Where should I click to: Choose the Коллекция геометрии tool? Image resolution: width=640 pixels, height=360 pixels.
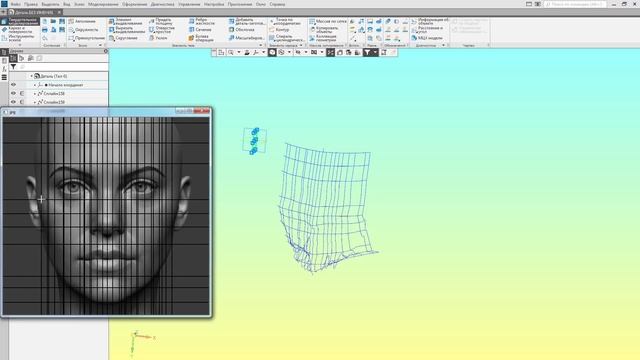tap(323, 38)
